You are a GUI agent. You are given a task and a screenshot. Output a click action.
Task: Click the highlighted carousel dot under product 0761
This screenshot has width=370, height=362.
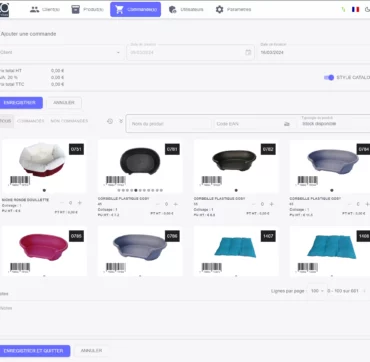[x=136, y=190]
